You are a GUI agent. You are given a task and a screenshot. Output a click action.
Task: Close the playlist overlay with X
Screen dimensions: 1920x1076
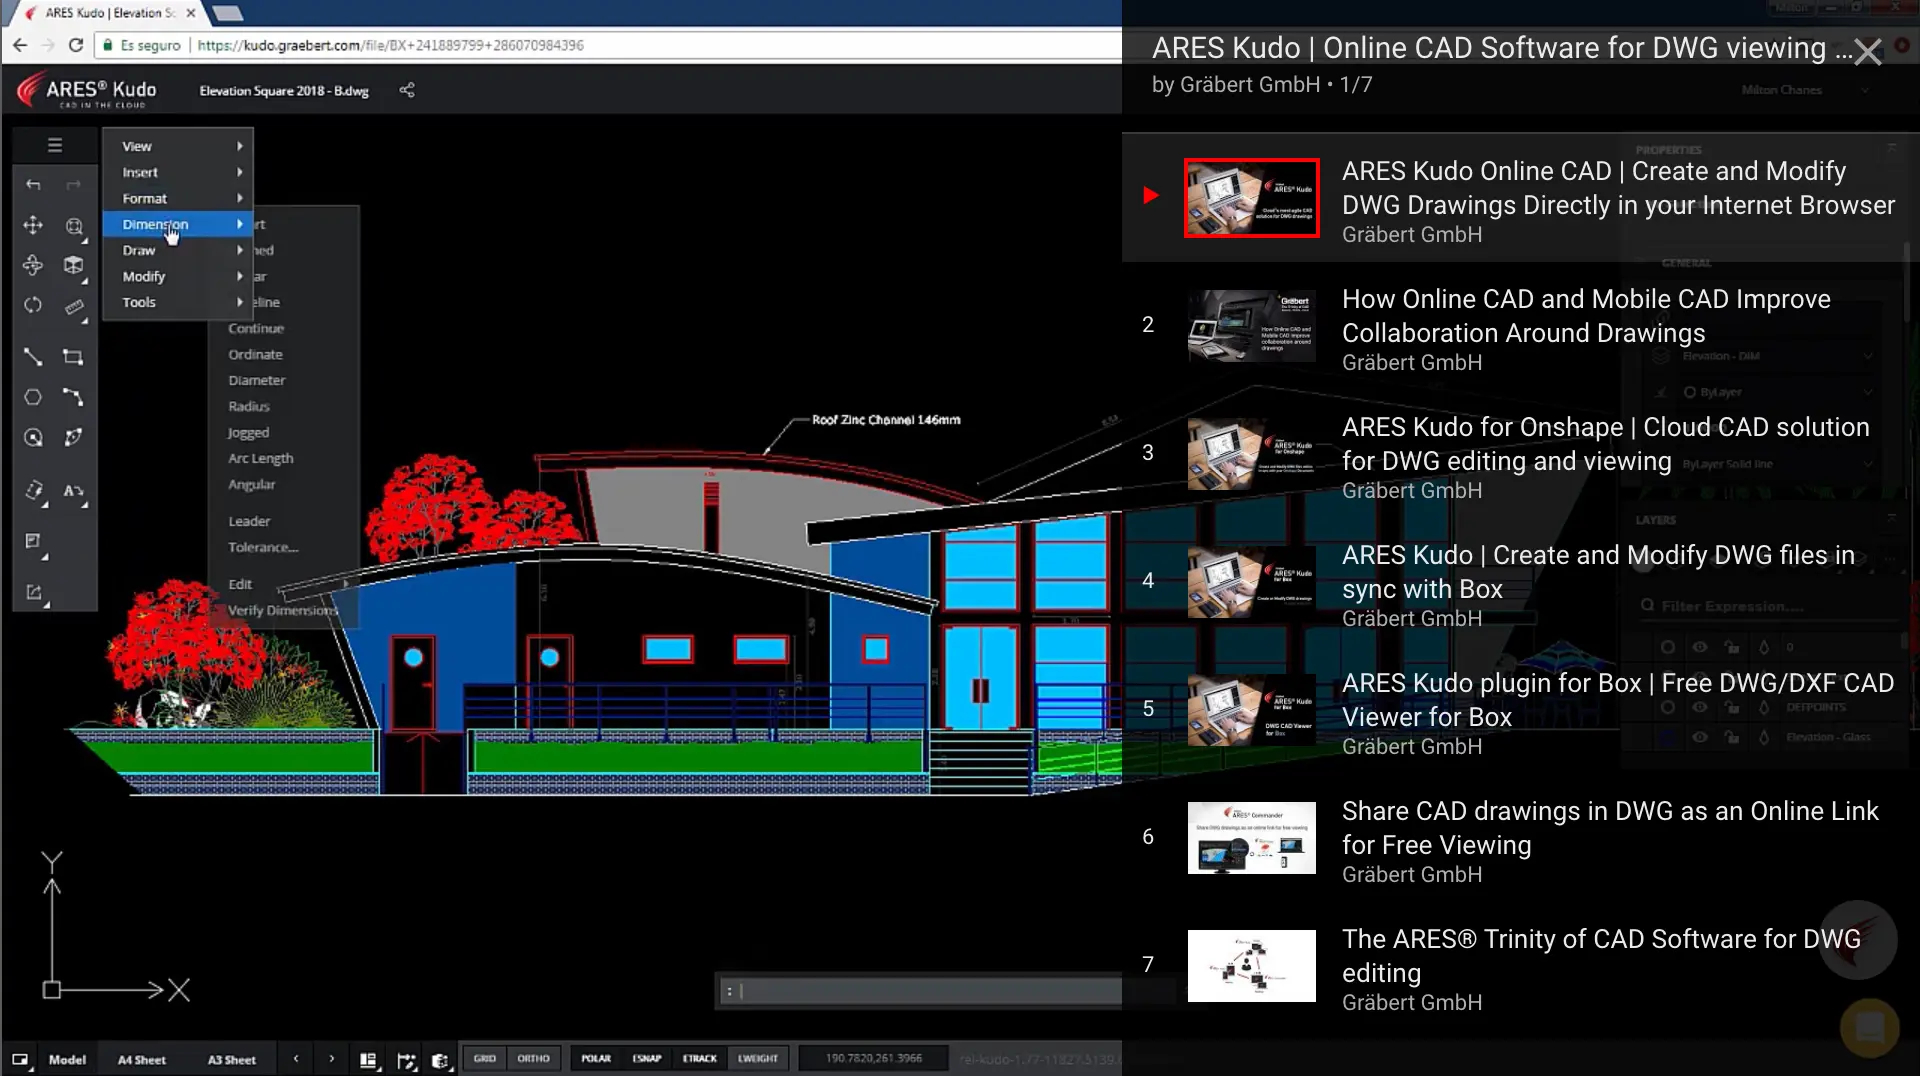click(x=1867, y=51)
